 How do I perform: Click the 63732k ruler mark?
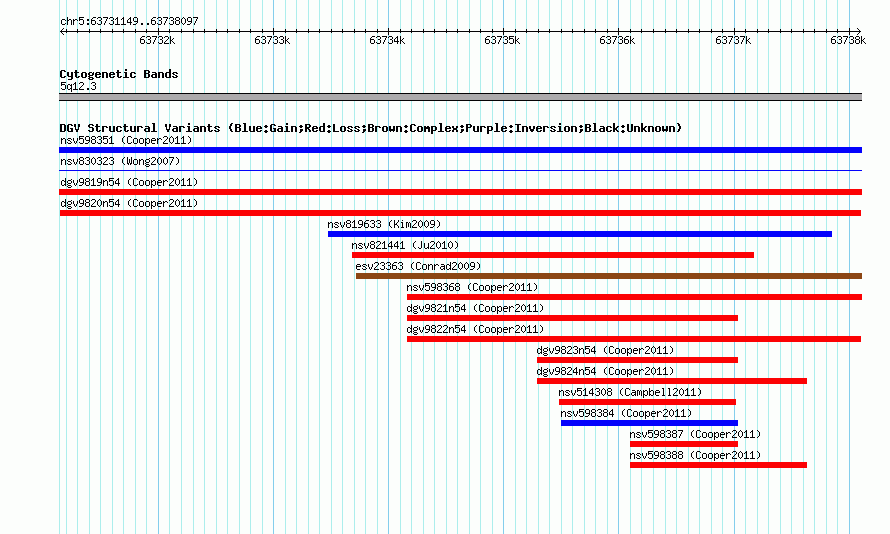click(x=157, y=40)
